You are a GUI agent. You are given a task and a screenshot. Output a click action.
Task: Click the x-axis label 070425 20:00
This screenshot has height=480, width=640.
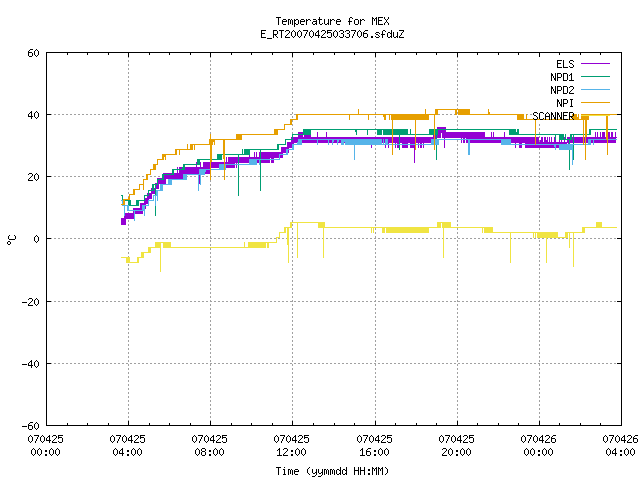pyautogui.click(x=456, y=446)
